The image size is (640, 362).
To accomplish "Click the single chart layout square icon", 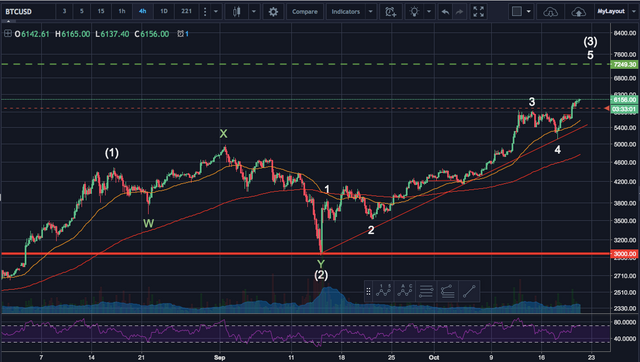I will click(517, 11).
